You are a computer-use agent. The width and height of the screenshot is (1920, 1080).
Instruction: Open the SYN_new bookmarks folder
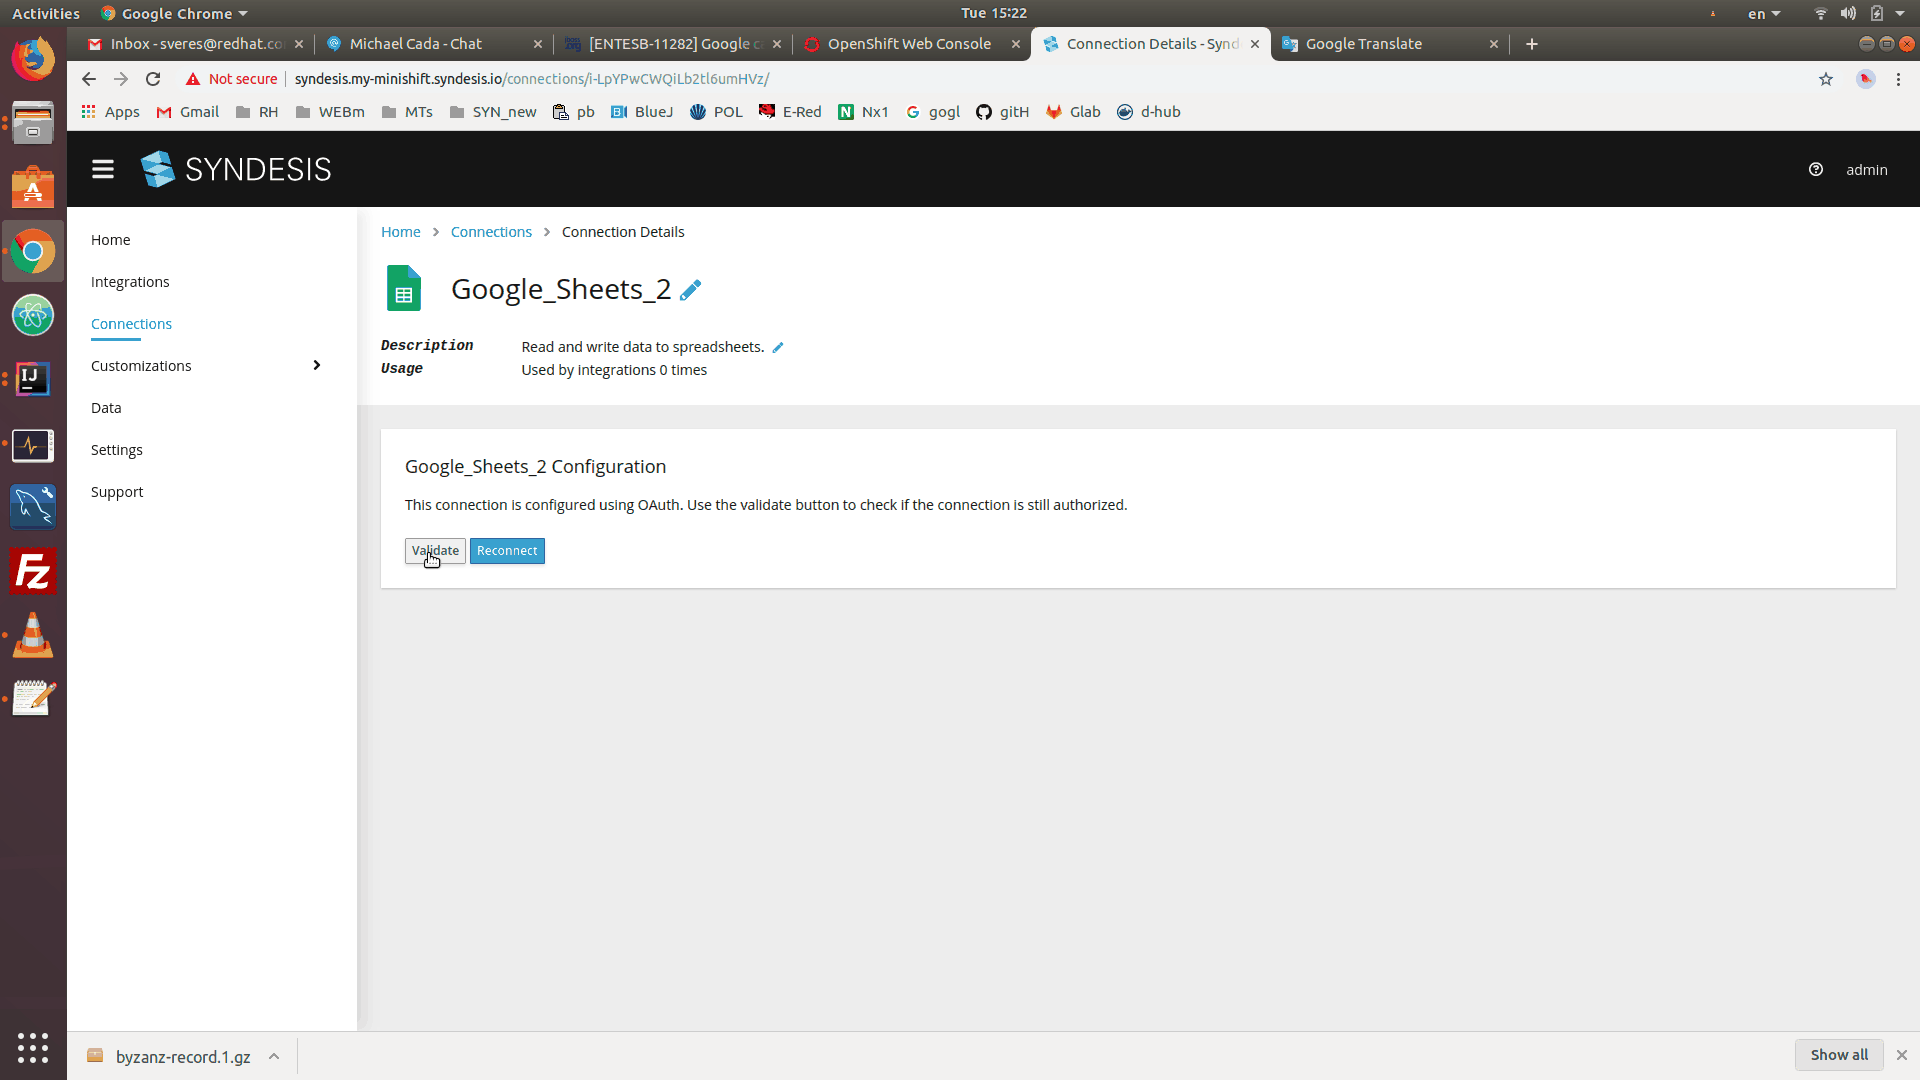(x=493, y=112)
